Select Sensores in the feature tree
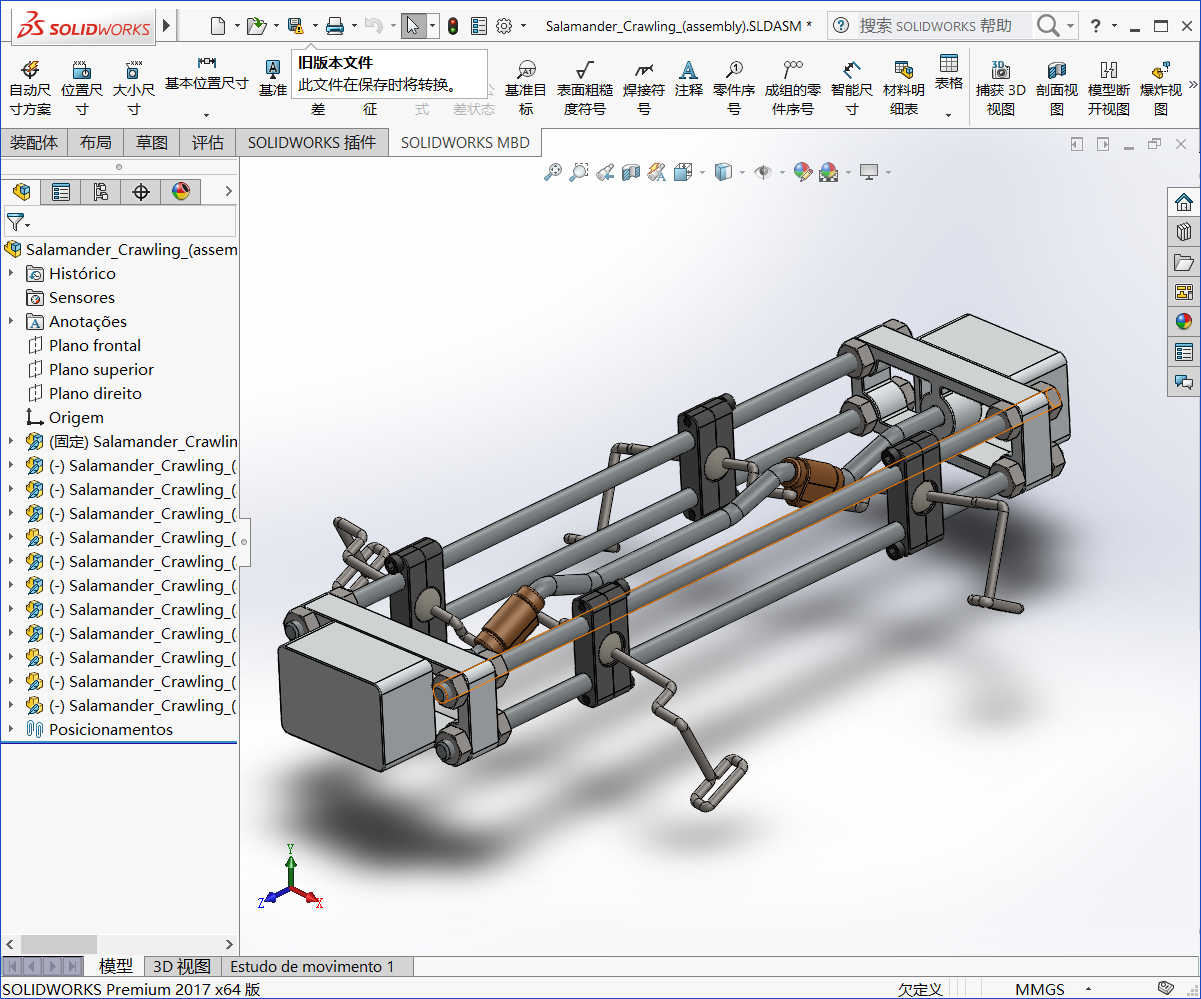This screenshot has width=1201, height=999. tap(82, 297)
